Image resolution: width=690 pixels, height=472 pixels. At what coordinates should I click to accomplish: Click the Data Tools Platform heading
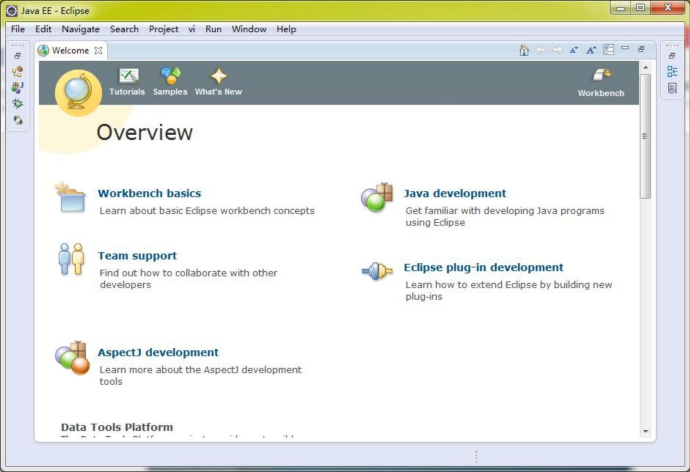(x=117, y=427)
